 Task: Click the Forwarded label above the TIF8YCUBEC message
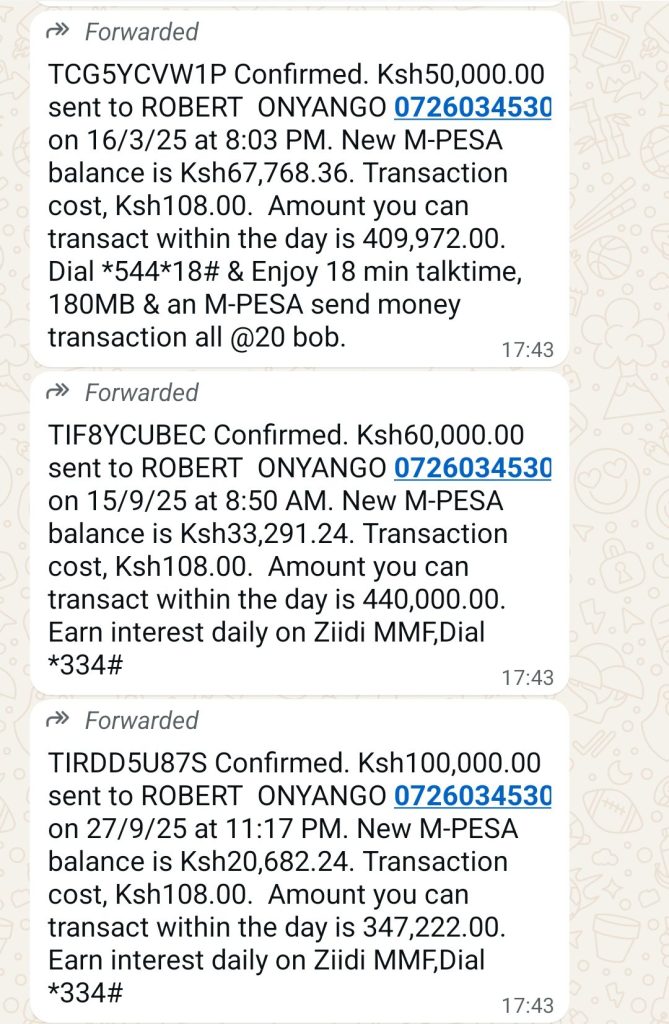(x=142, y=392)
